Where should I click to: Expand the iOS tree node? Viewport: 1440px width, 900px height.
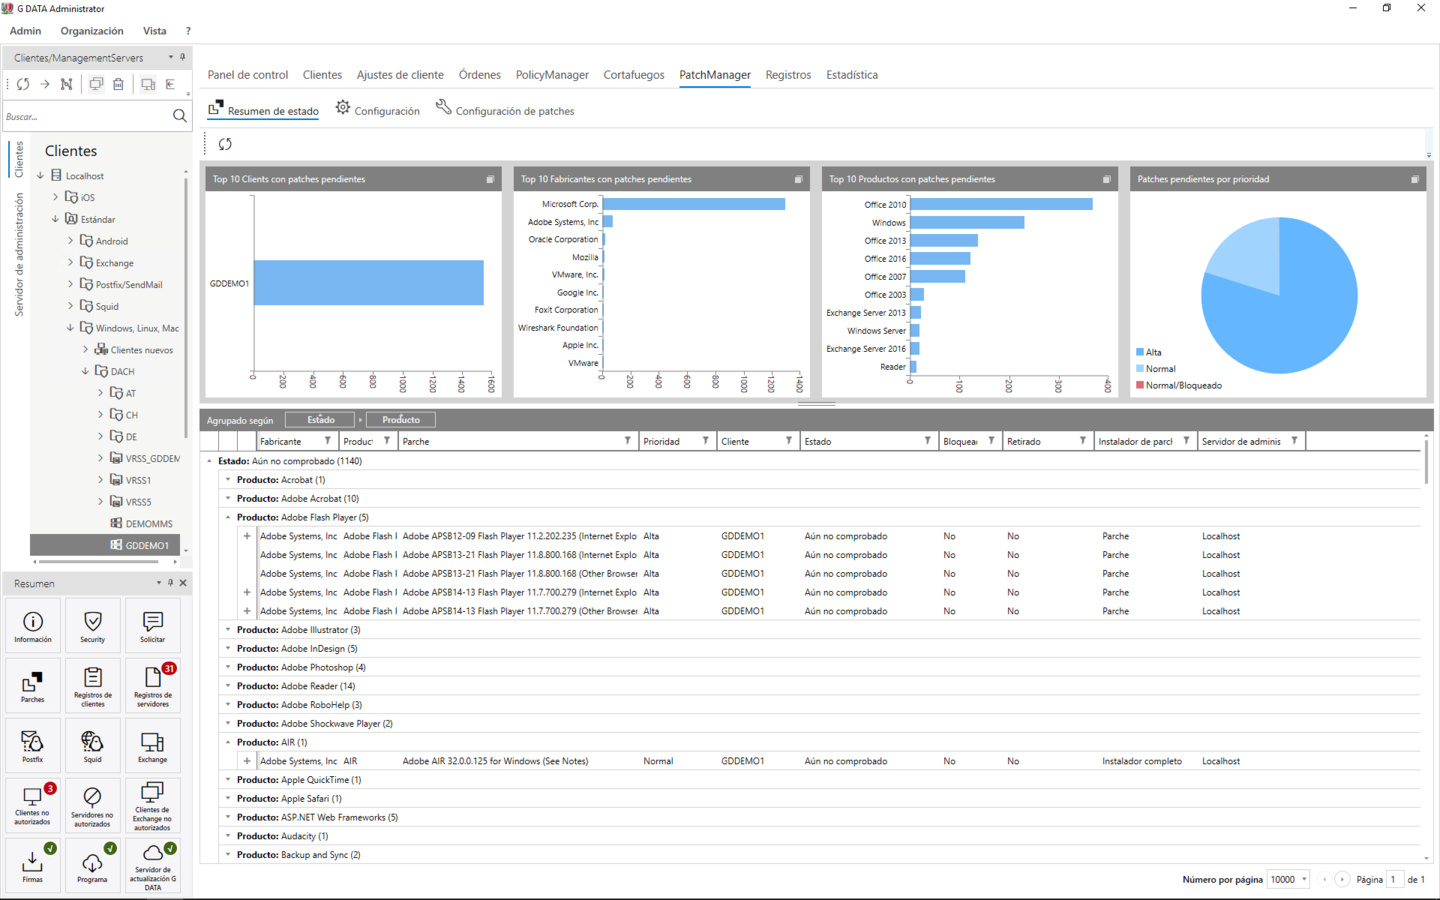tap(56, 197)
